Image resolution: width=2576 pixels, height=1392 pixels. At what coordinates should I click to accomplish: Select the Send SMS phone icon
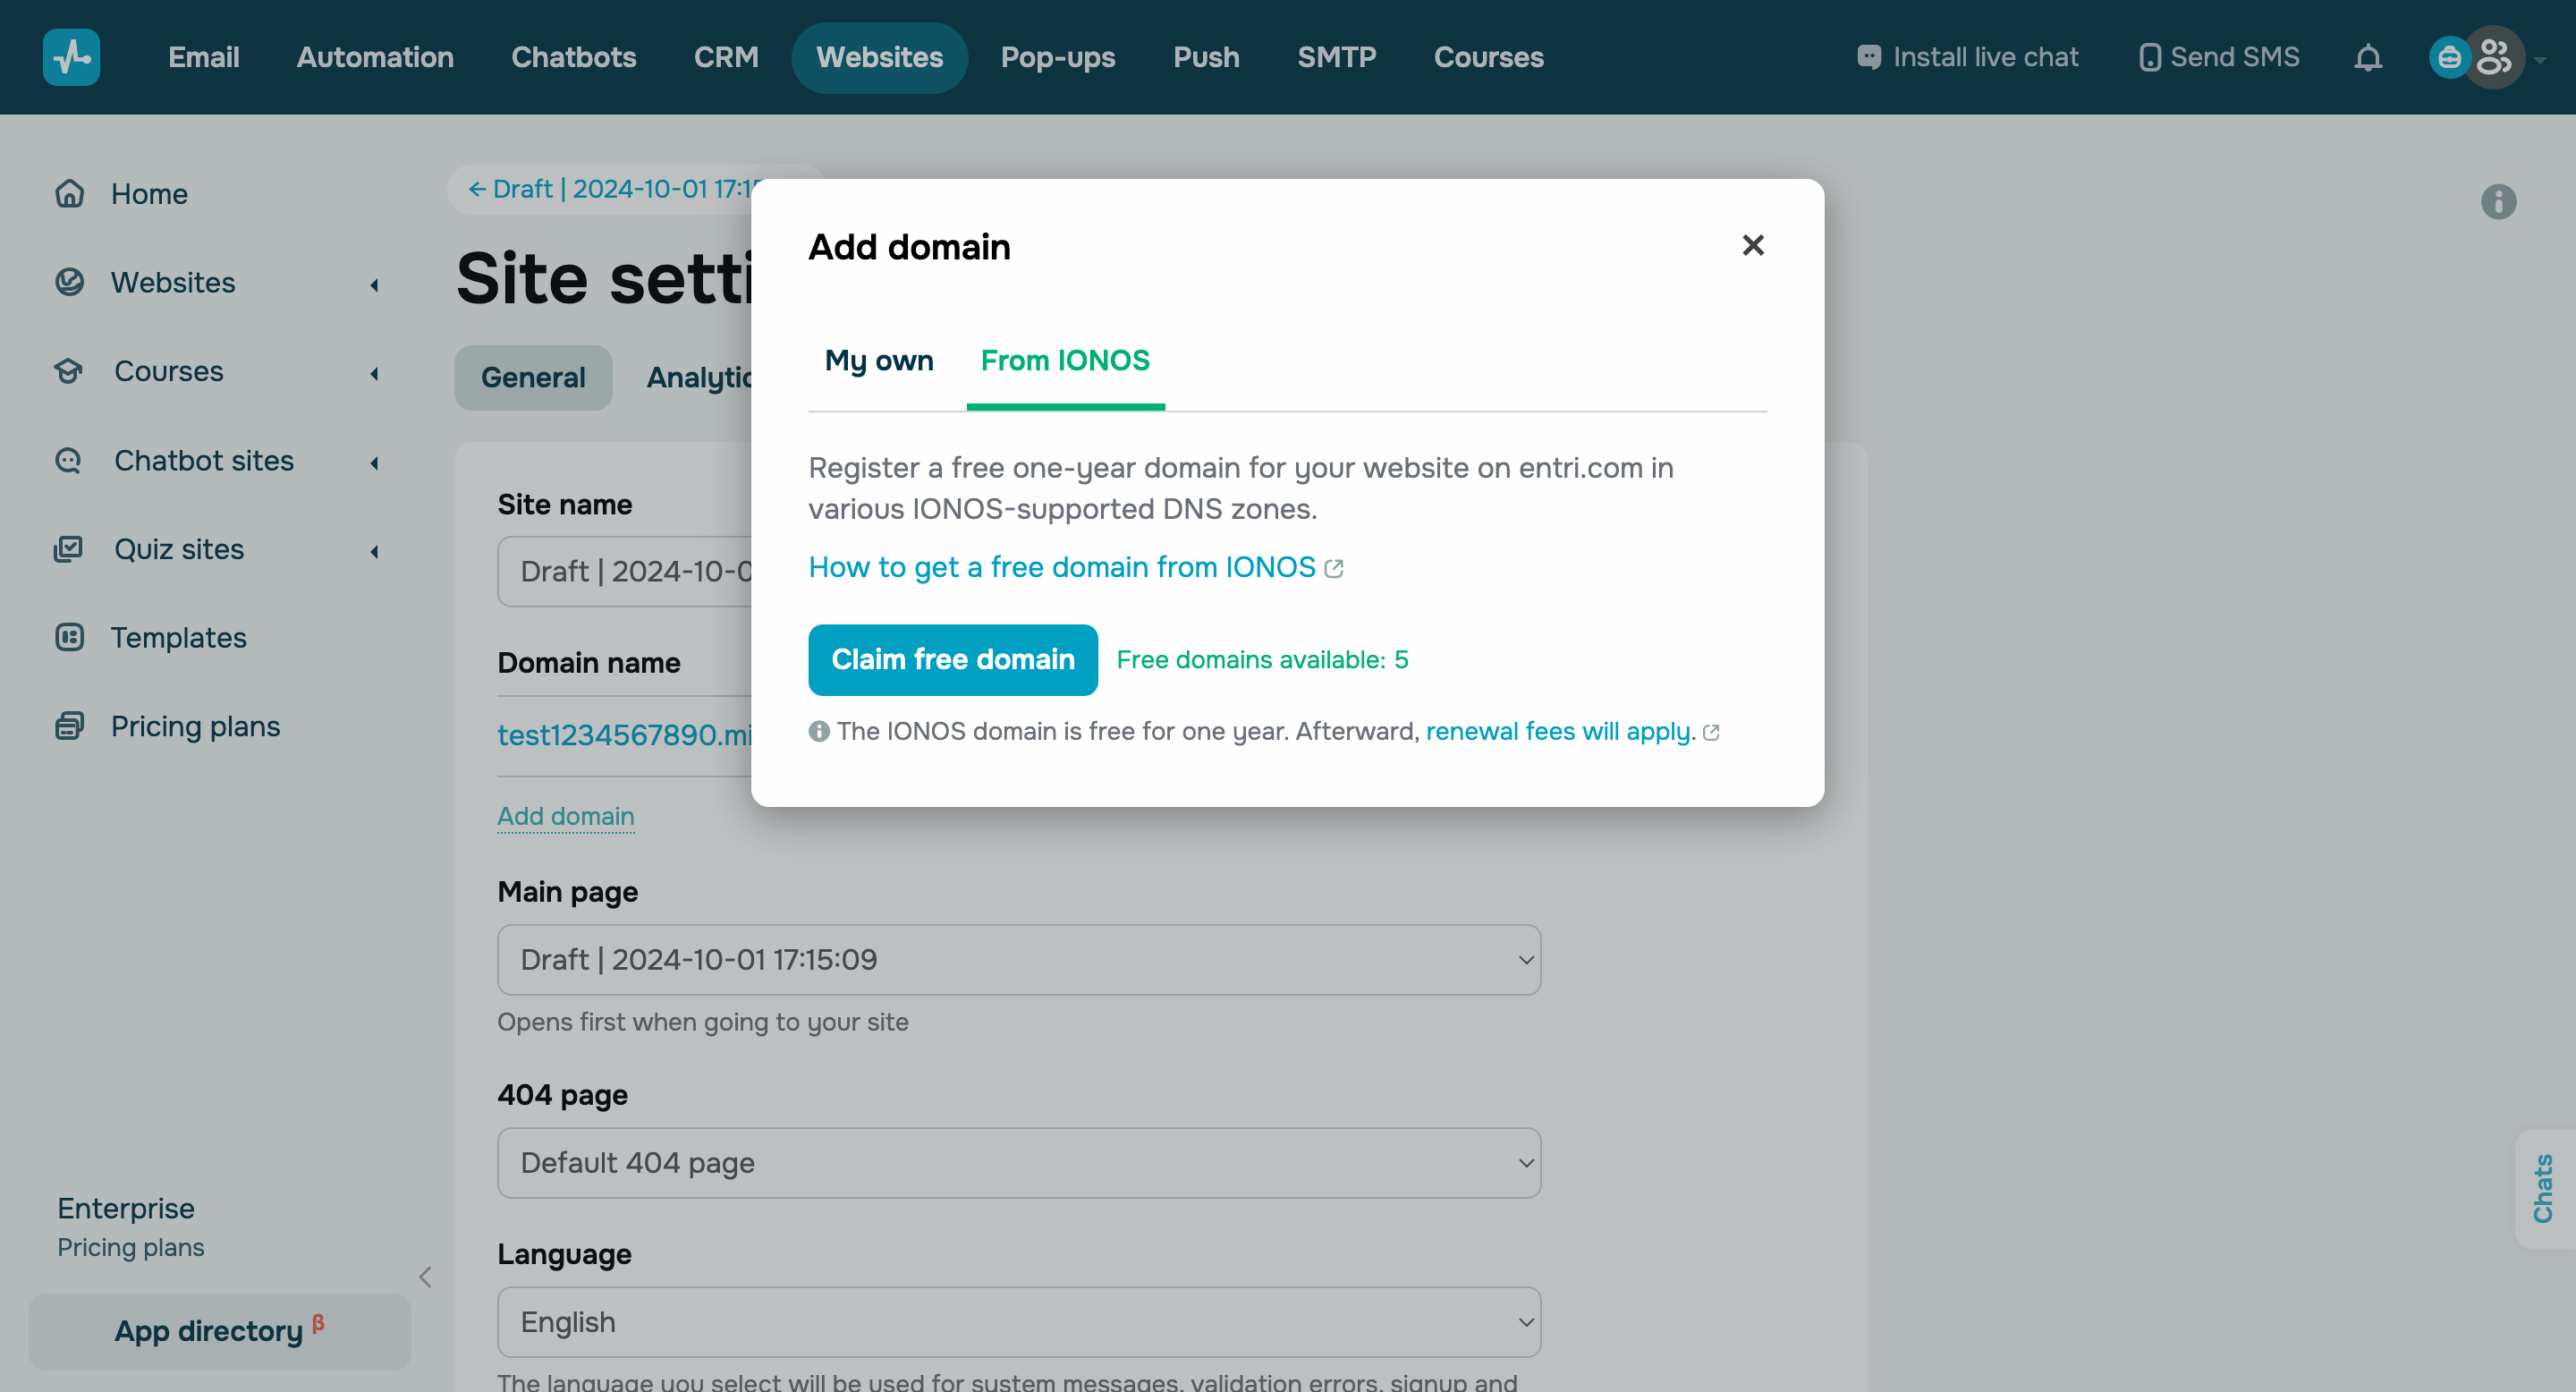pyautogui.click(x=2150, y=57)
